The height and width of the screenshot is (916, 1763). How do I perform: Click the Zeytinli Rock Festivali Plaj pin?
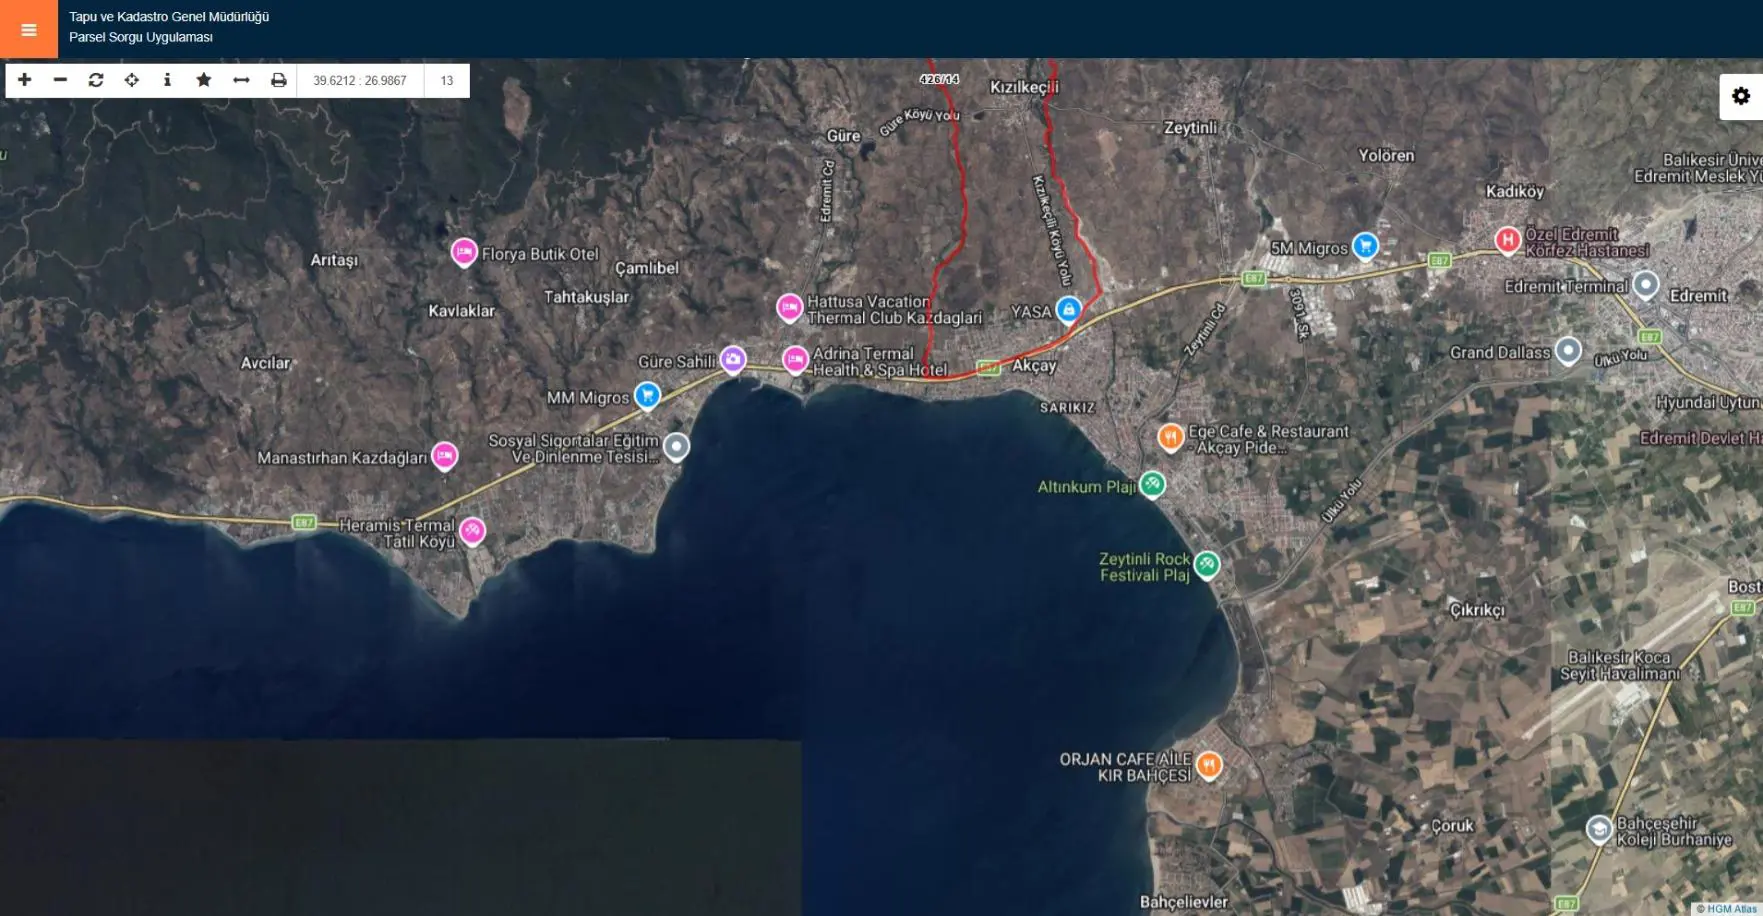1207,565
